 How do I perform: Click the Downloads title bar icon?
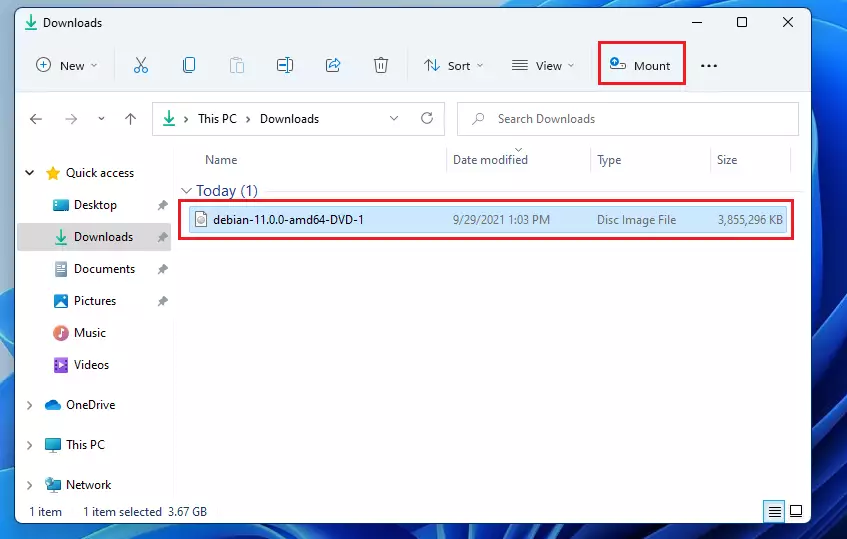(31, 23)
